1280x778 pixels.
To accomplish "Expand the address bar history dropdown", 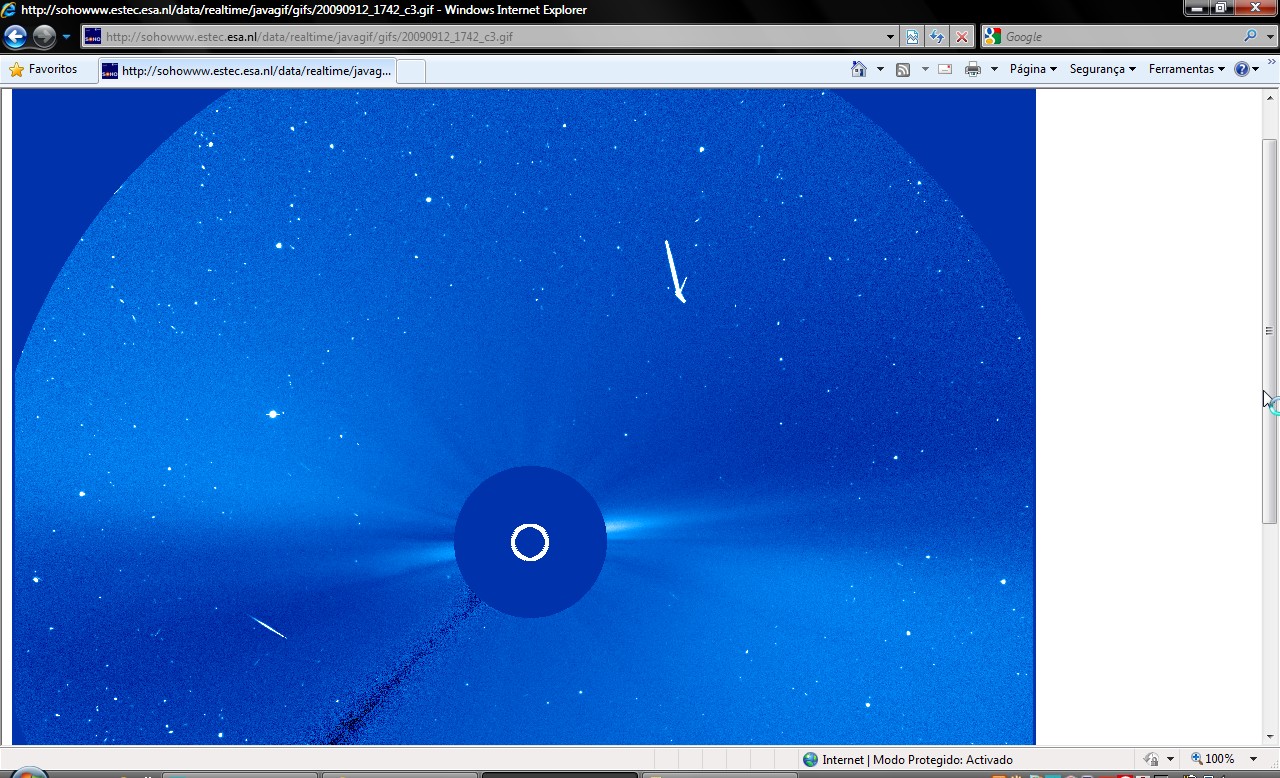I will (x=891, y=37).
